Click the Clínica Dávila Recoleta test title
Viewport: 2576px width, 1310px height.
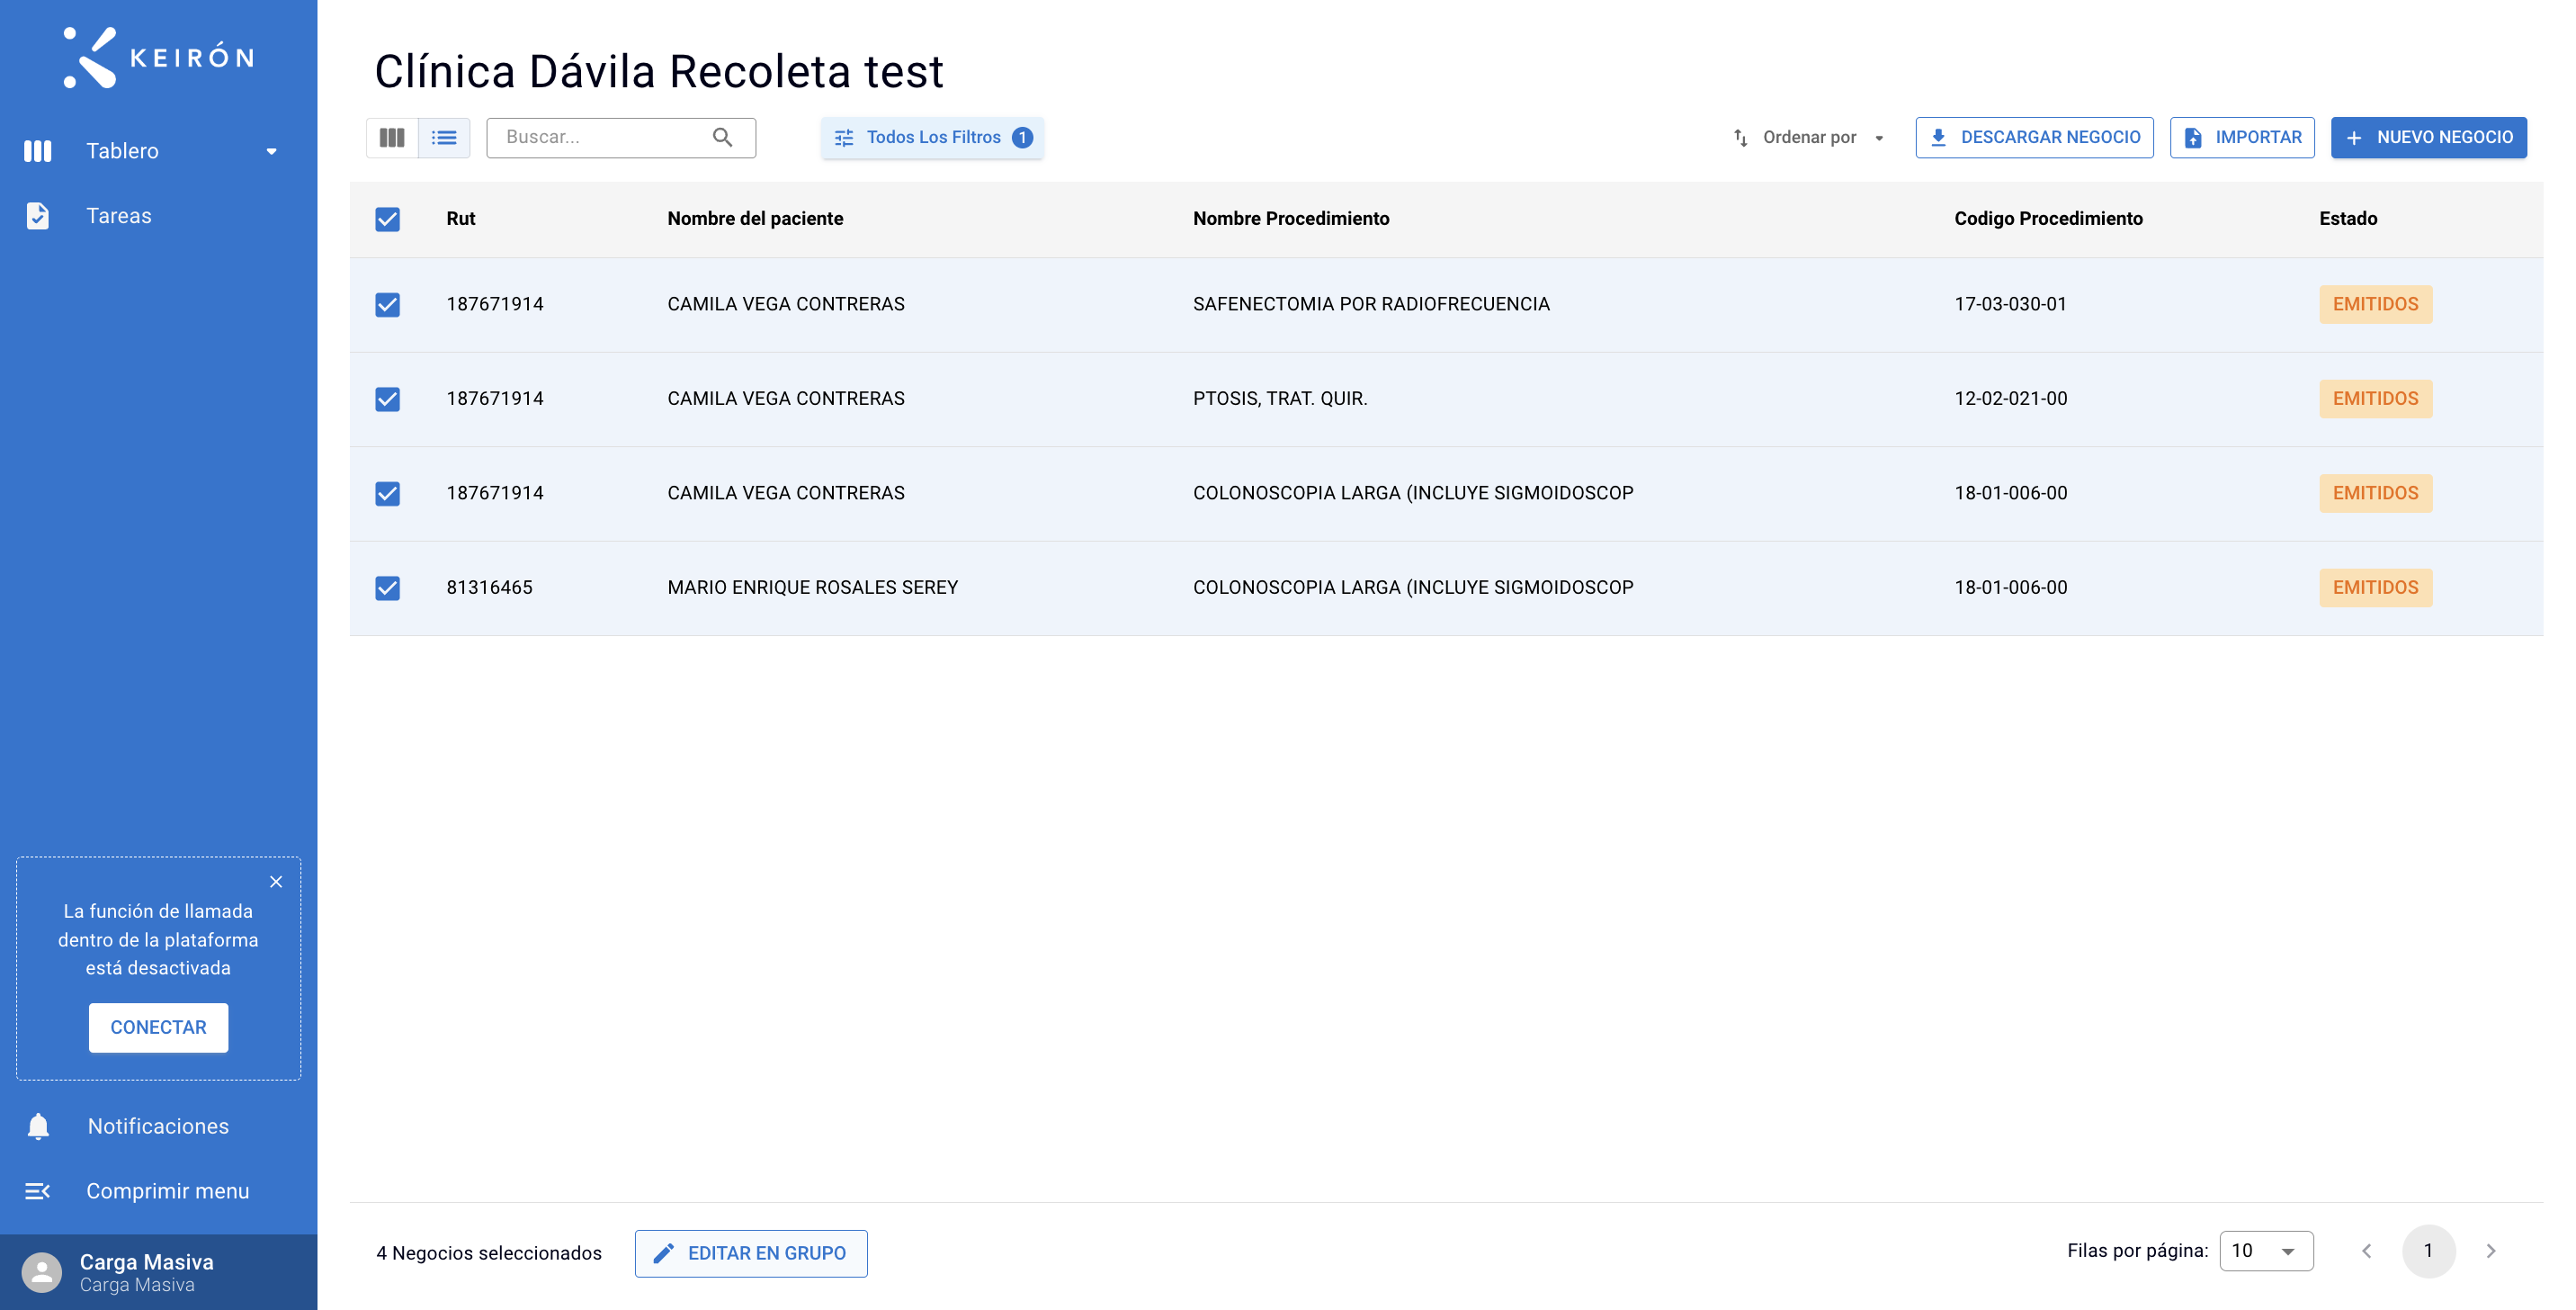658,72
